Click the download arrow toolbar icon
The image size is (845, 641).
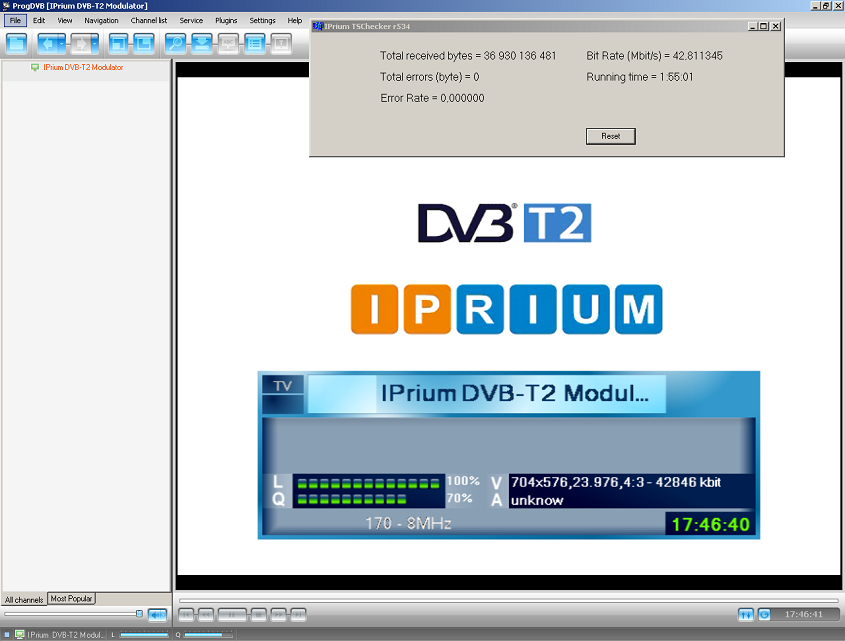point(202,43)
